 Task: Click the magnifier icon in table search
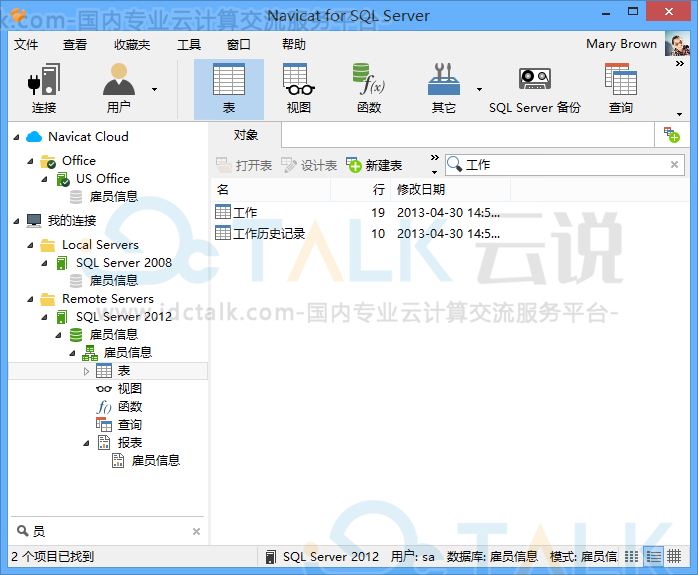tap(455, 164)
